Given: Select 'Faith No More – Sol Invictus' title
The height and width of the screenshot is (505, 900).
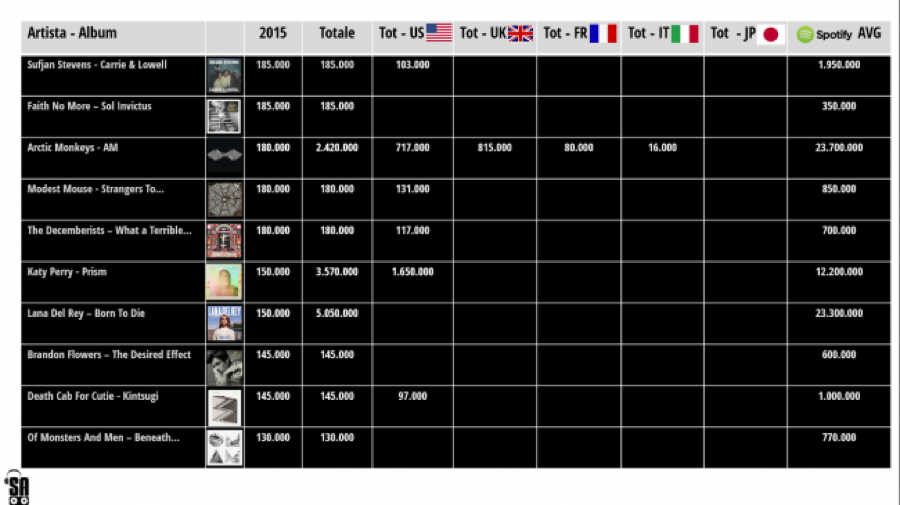Looking at the screenshot, I should 90,106.
